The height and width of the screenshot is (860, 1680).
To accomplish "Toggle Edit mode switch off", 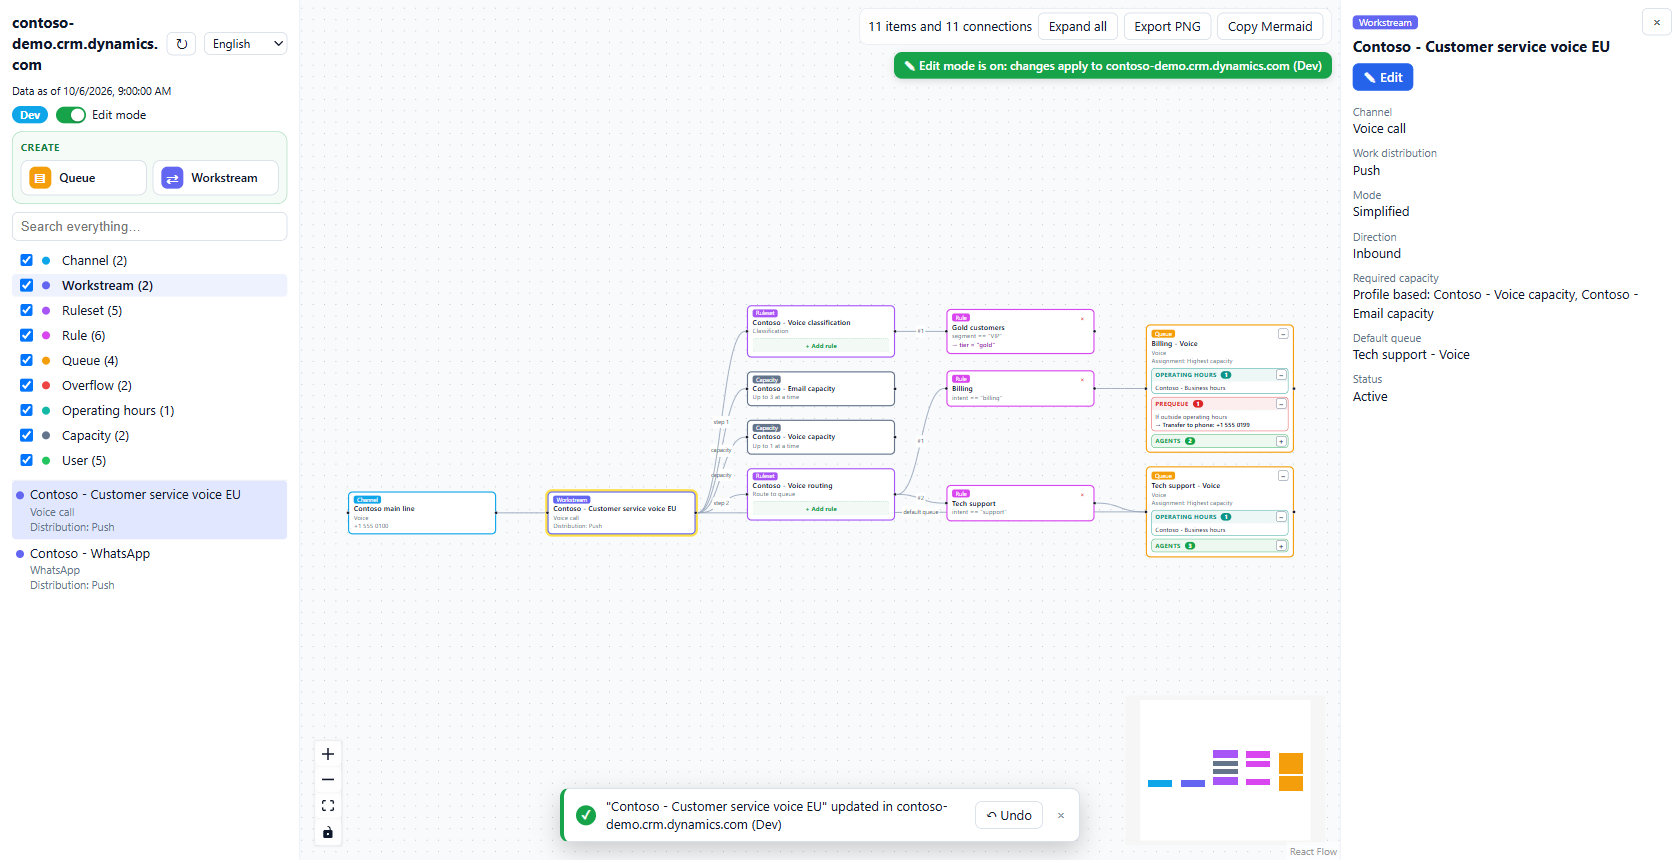I will click(71, 115).
